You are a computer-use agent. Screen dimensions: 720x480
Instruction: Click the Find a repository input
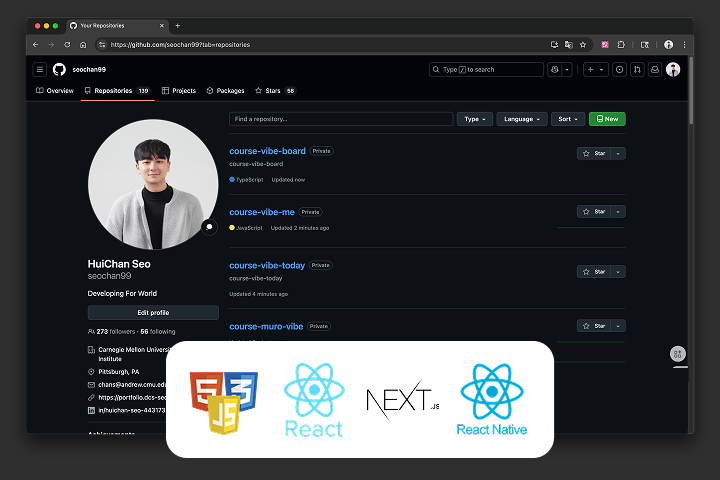(x=341, y=119)
